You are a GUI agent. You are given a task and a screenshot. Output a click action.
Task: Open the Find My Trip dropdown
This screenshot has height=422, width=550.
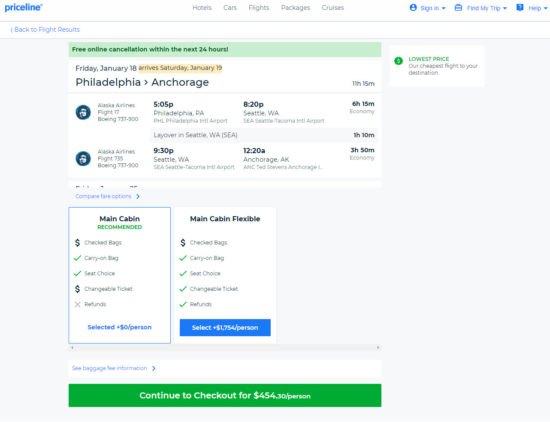point(481,8)
